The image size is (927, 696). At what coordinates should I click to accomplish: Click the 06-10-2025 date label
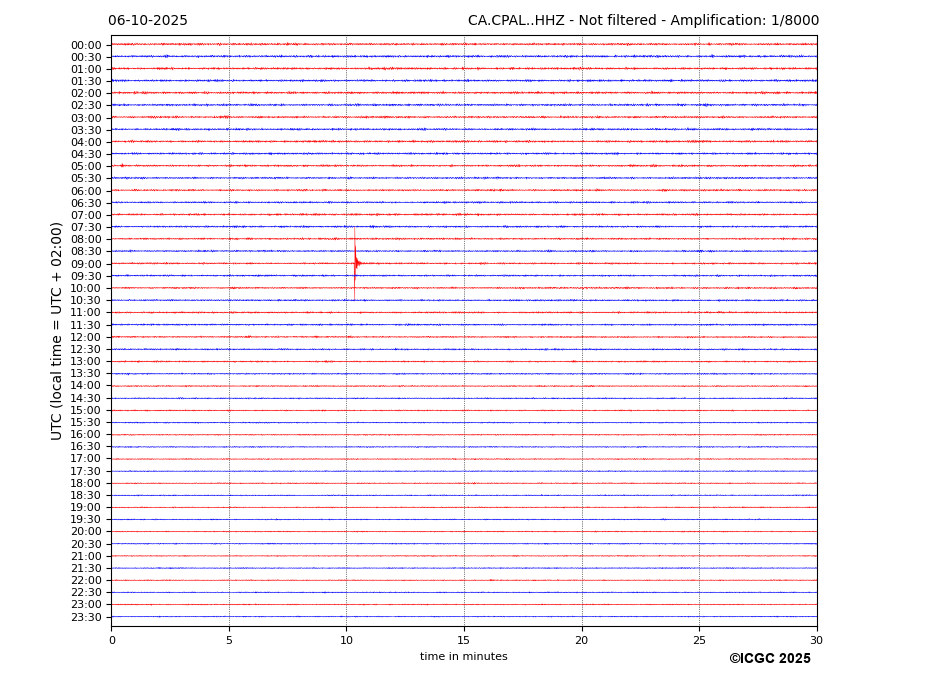tap(148, 21)
